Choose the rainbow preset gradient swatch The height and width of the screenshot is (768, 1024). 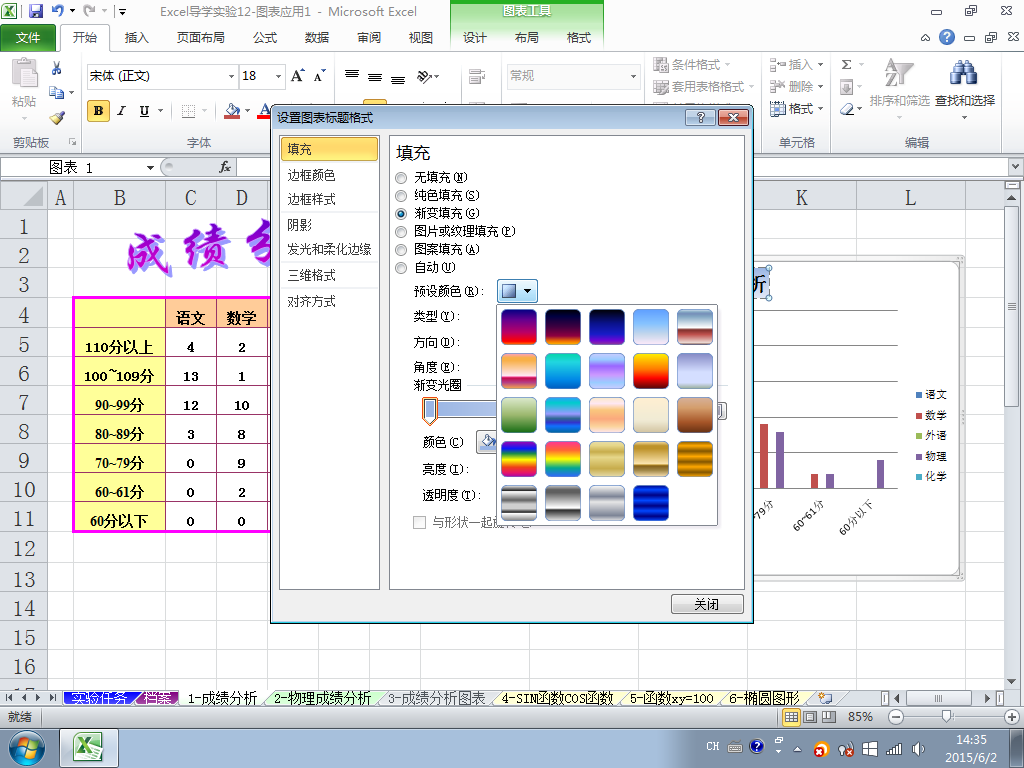(x=519, y=458)
